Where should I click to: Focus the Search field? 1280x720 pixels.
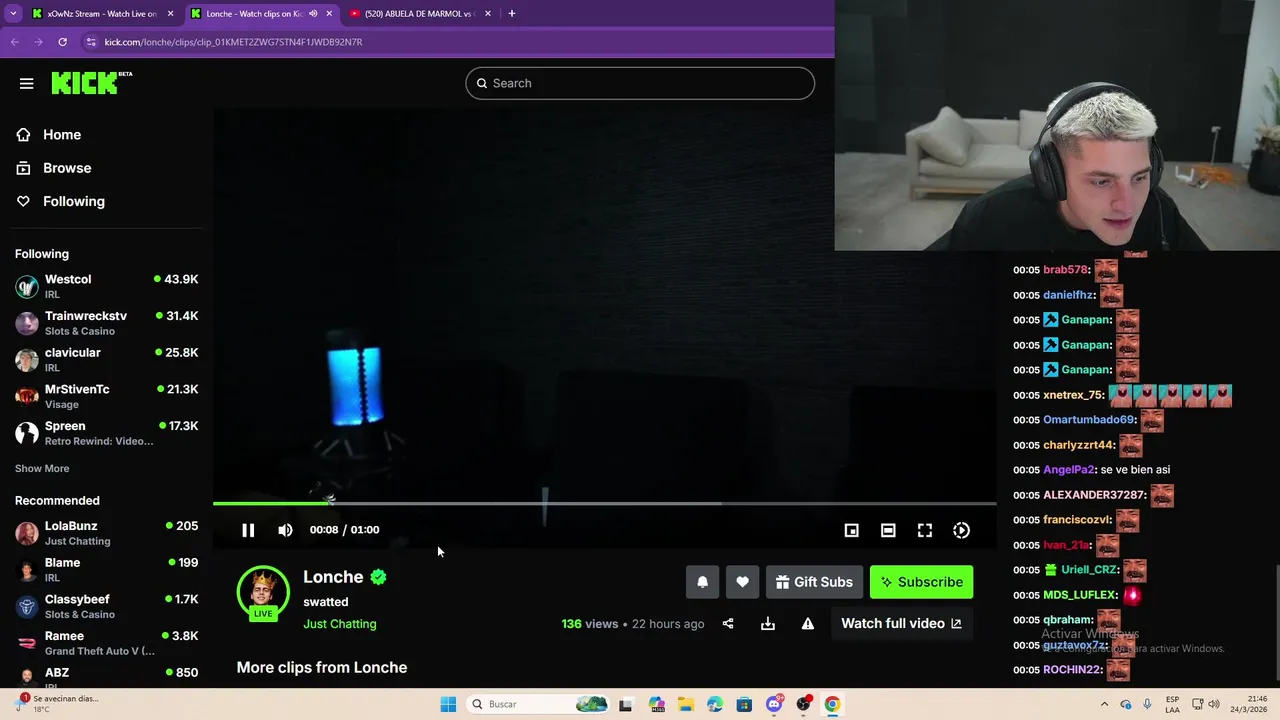tap(640, 83)
